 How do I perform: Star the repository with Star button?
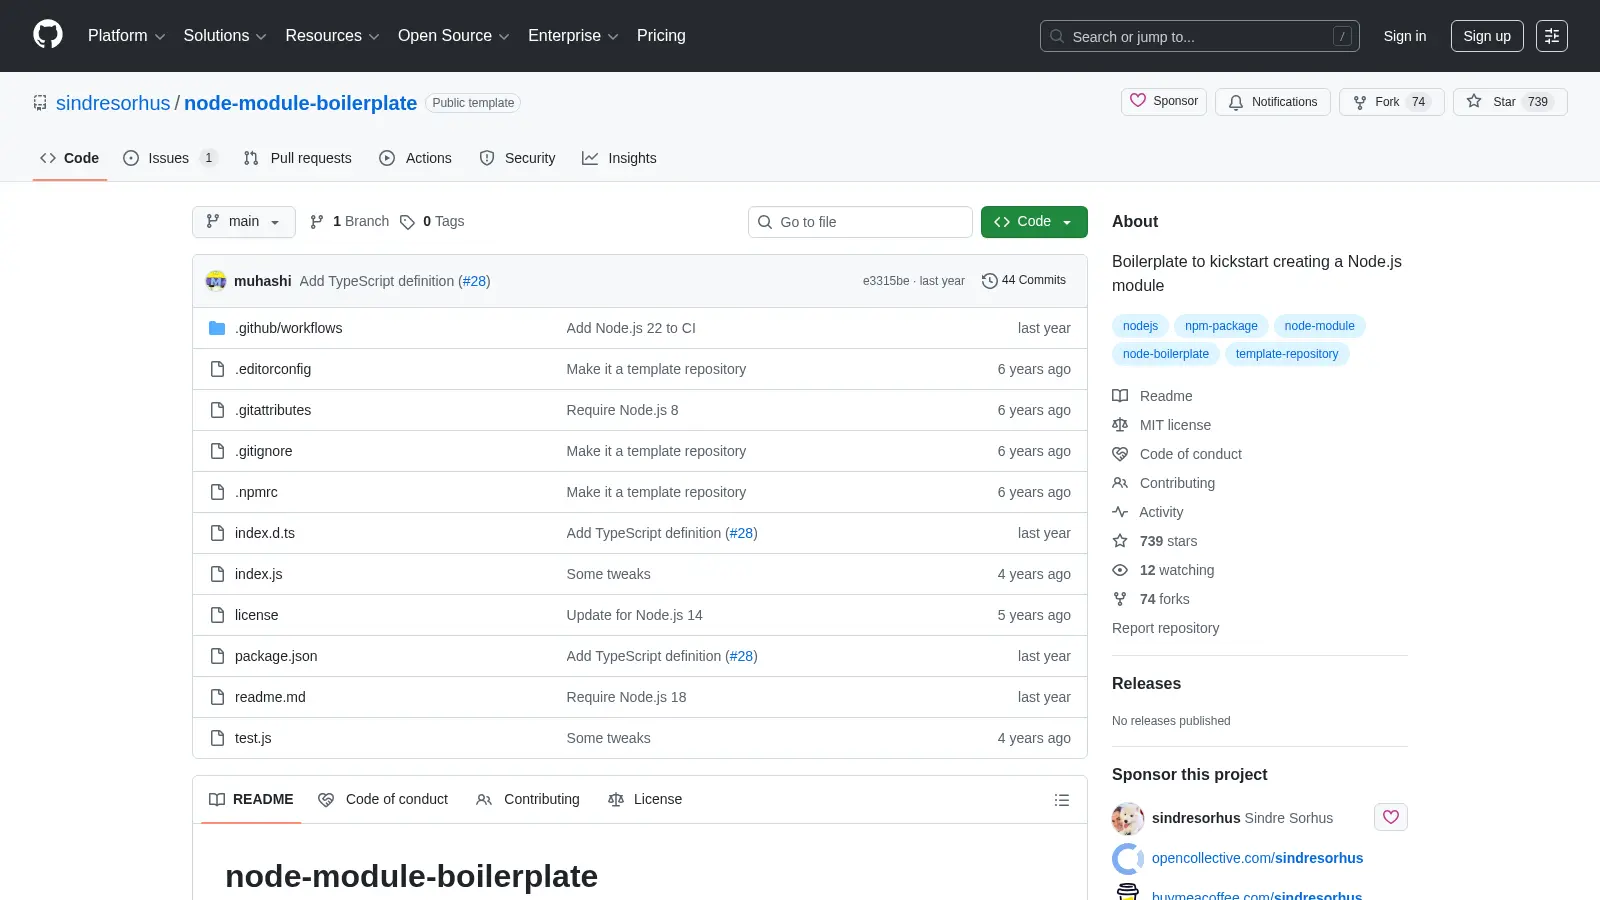1510,102
